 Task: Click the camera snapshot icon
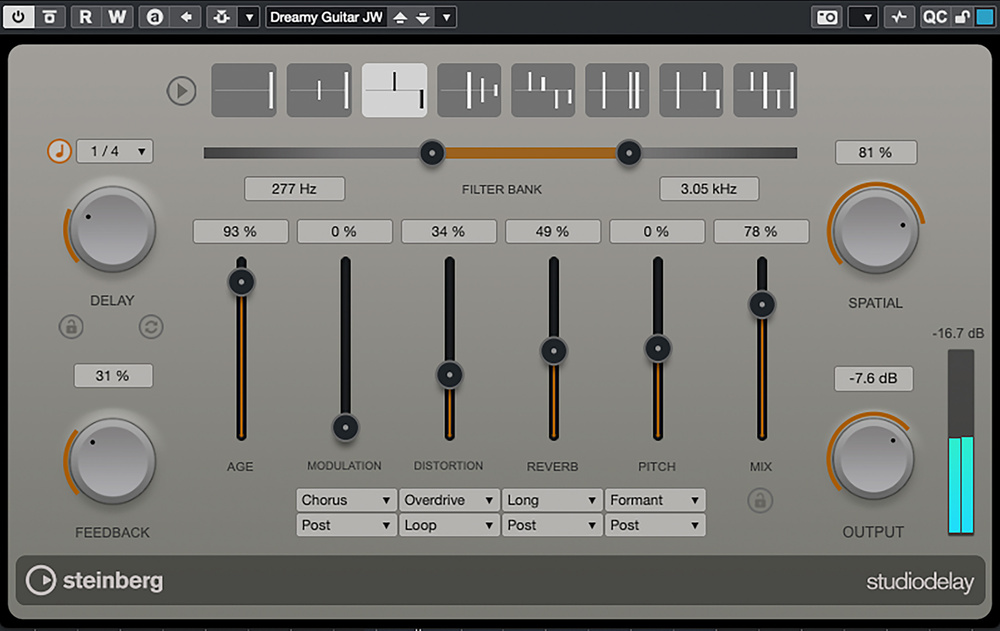click(827, 17)
